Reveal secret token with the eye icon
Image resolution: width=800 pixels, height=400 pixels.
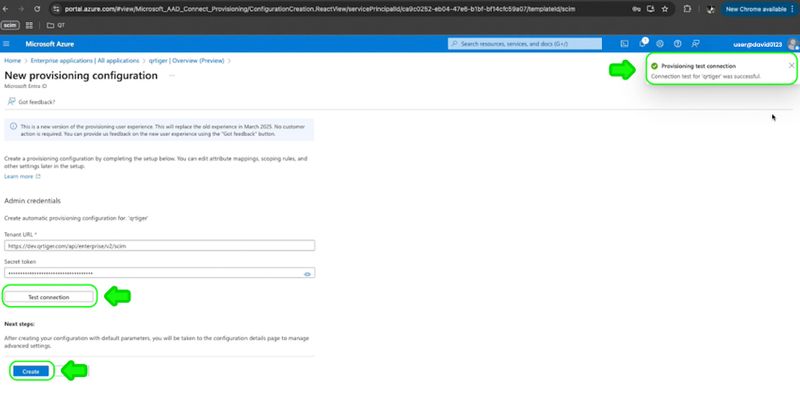pyautogui.click(x=307, y=274)
